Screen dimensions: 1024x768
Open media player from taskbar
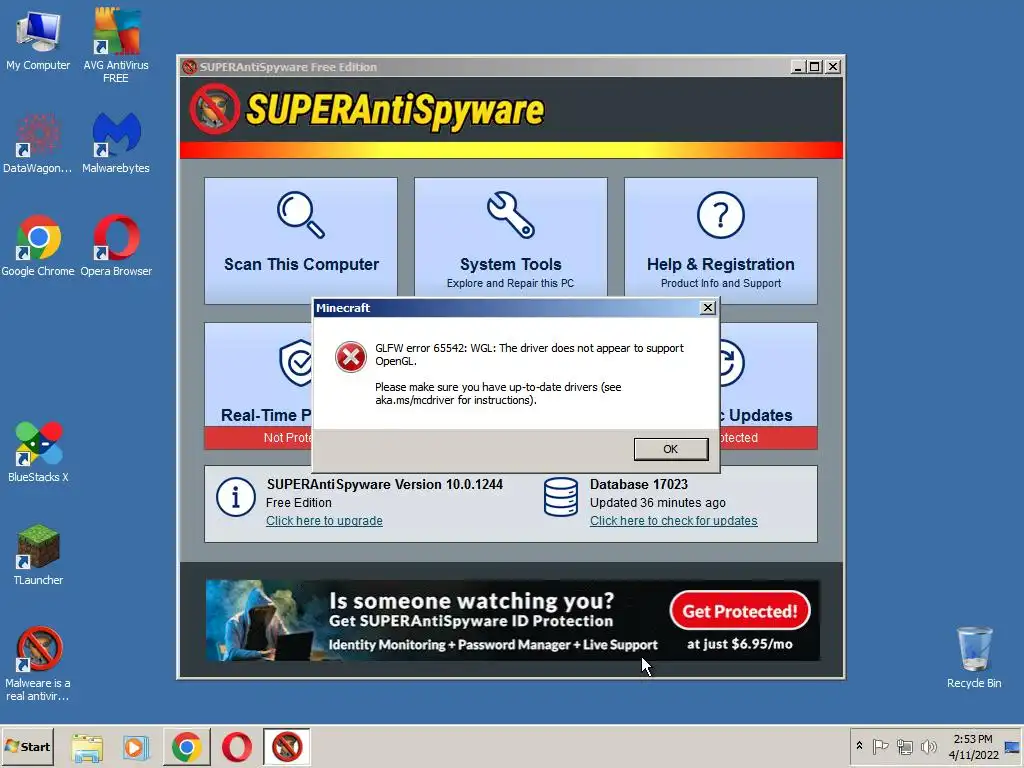click(x=135, y=747)
